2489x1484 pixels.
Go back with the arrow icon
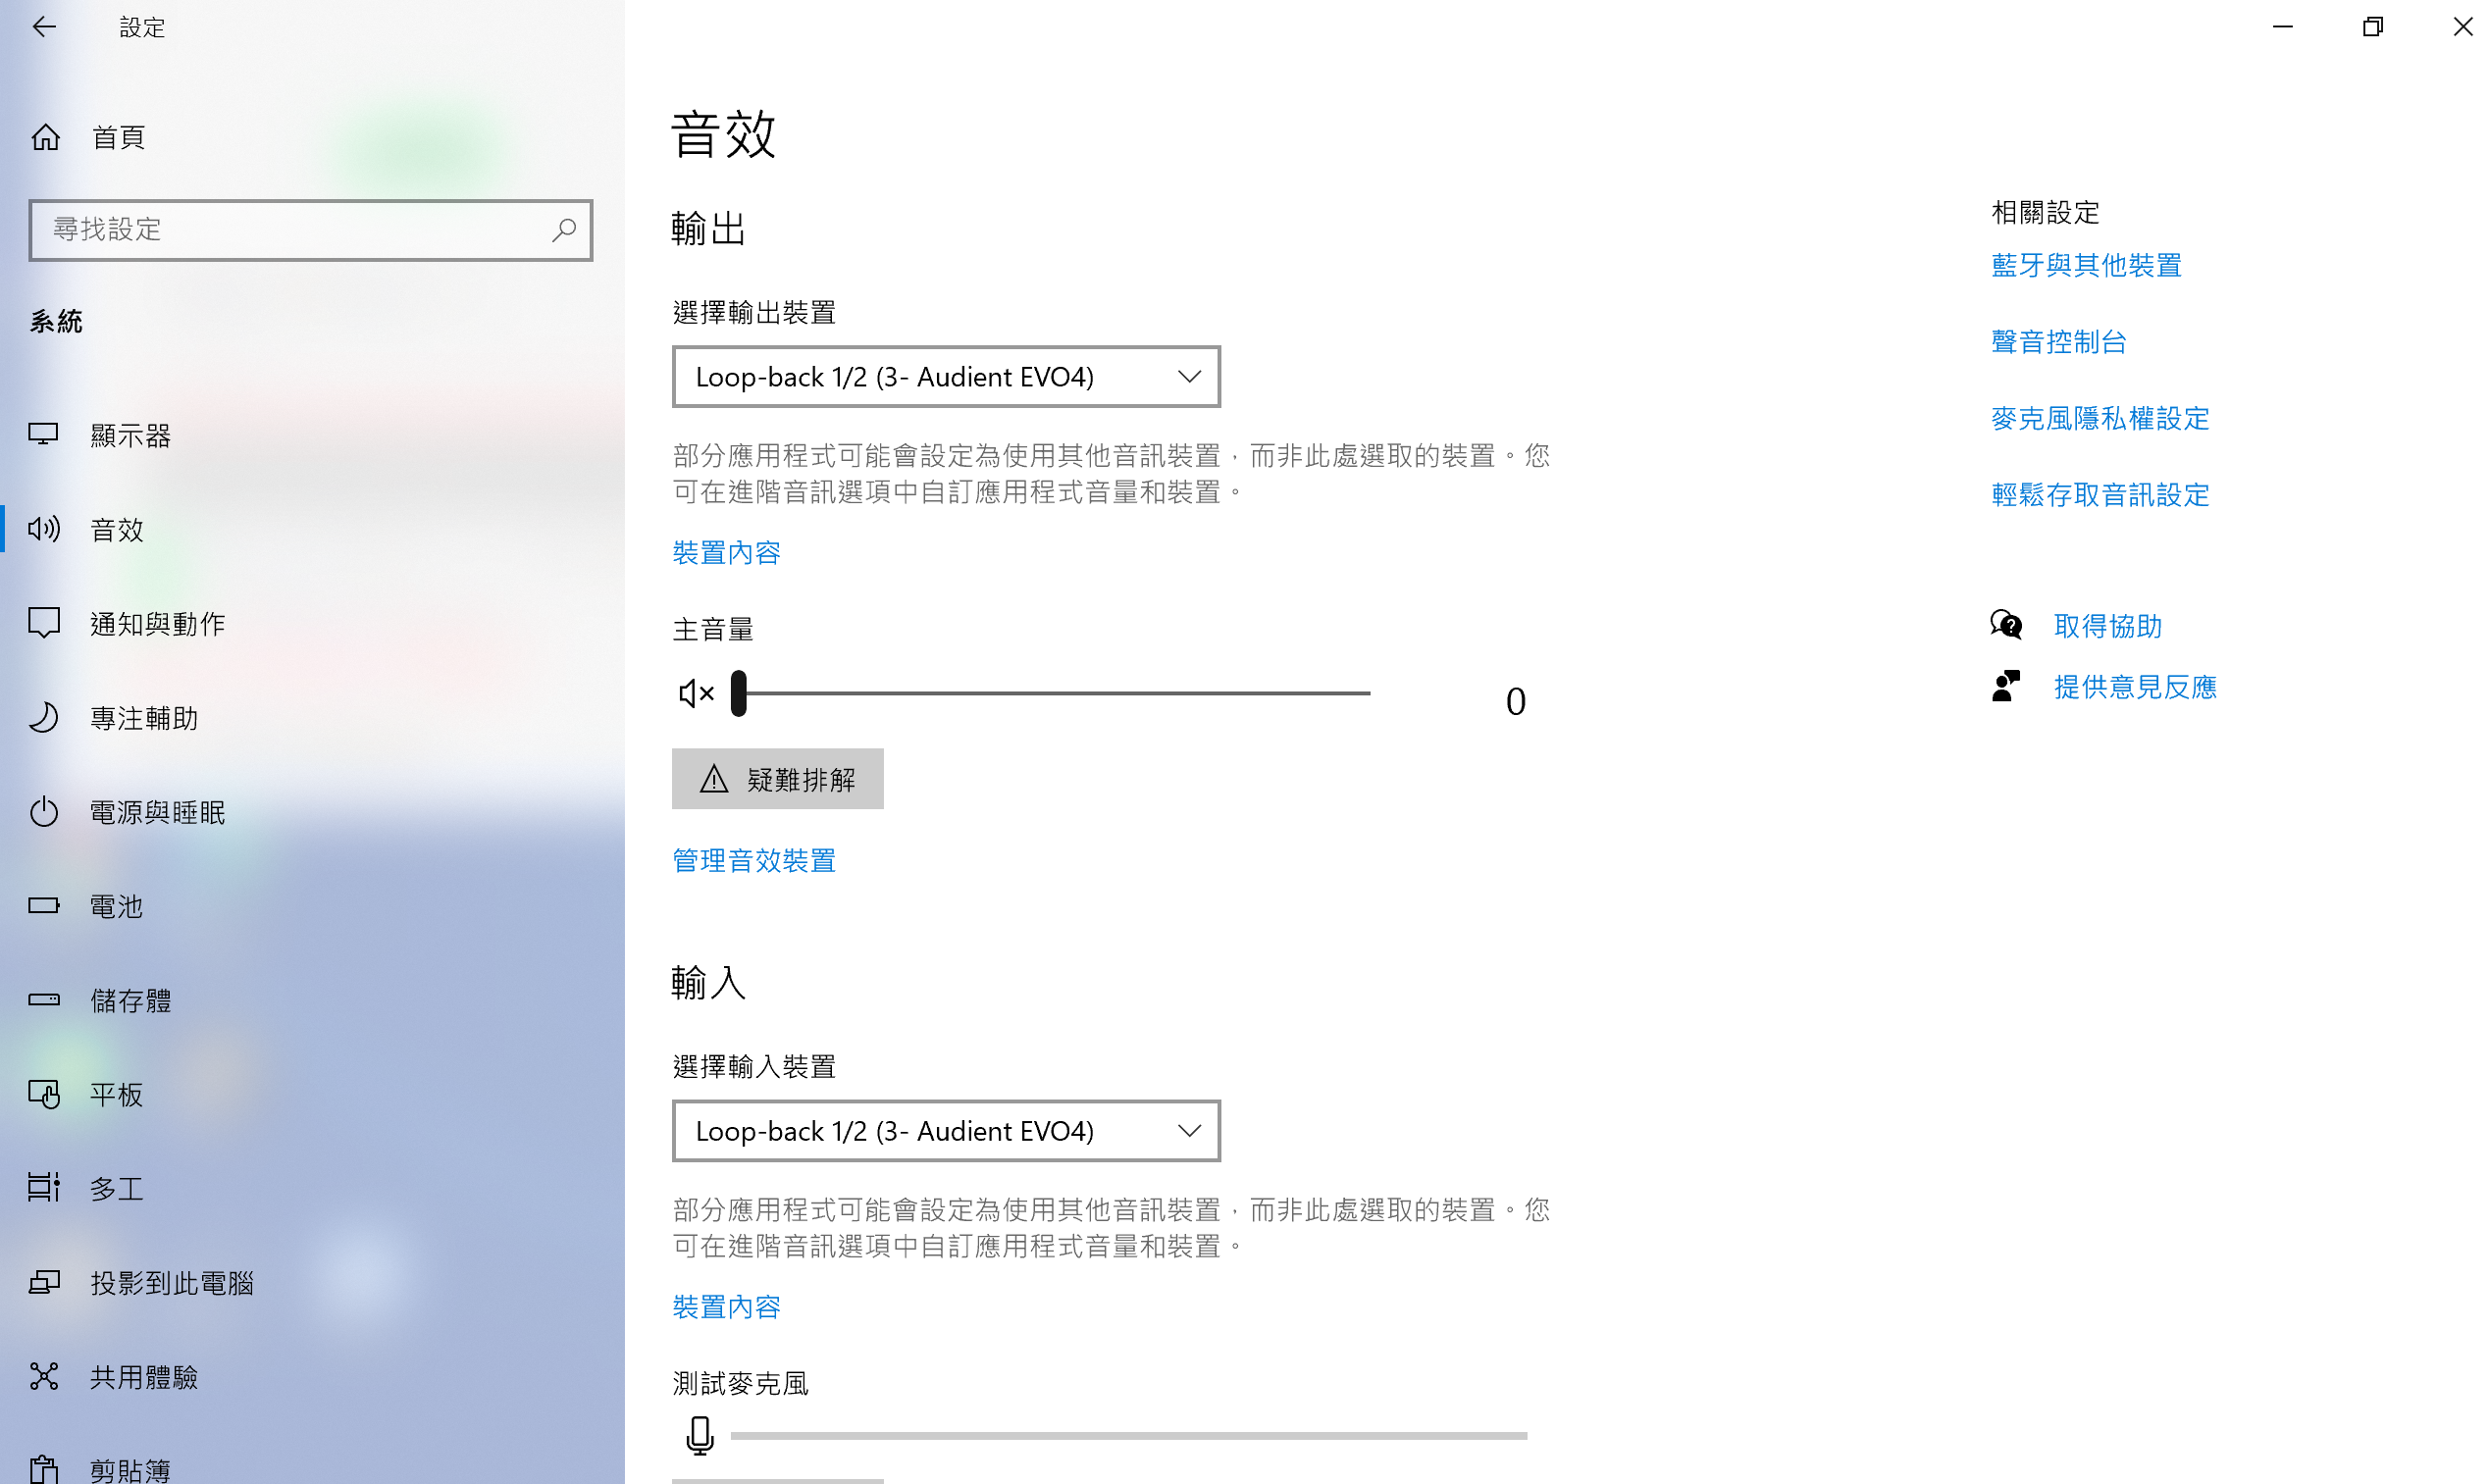pyautogui.click(x=44, y=27)
